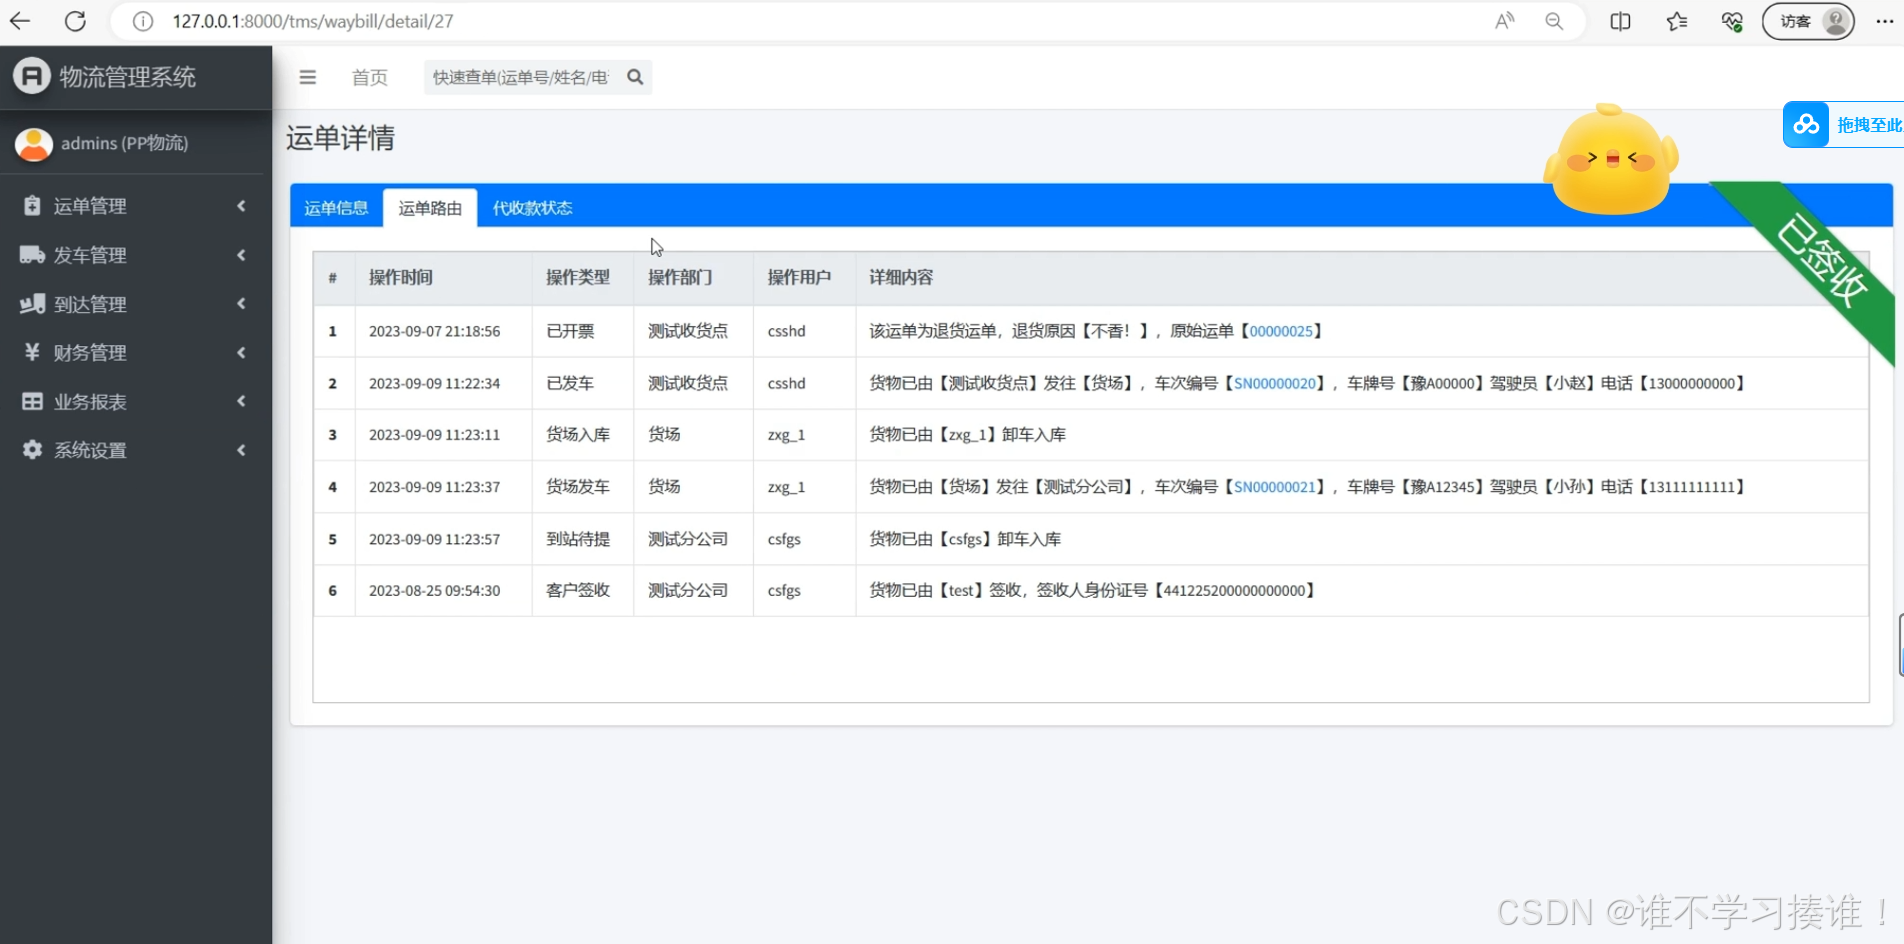Click the 运单详情 page heading

340,138
